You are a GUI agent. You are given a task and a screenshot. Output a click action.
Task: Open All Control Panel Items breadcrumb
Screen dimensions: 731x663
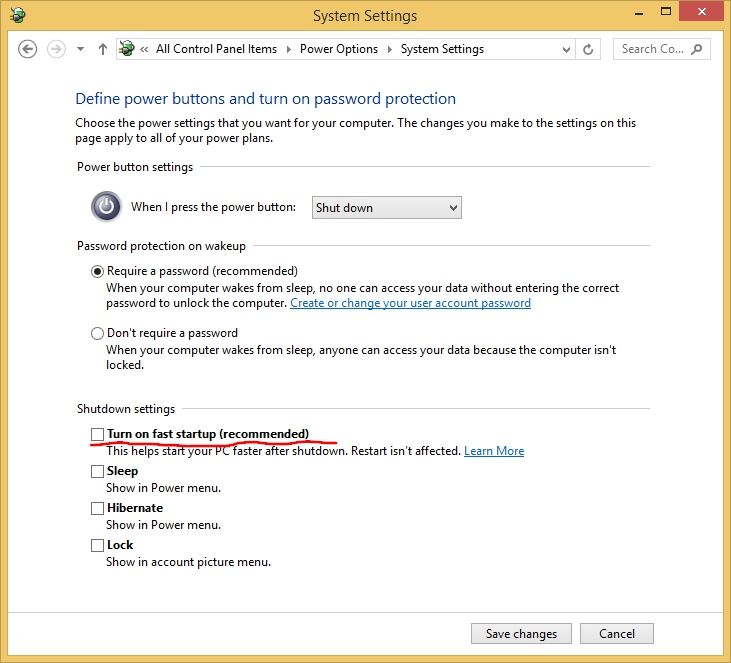[216, 49]
